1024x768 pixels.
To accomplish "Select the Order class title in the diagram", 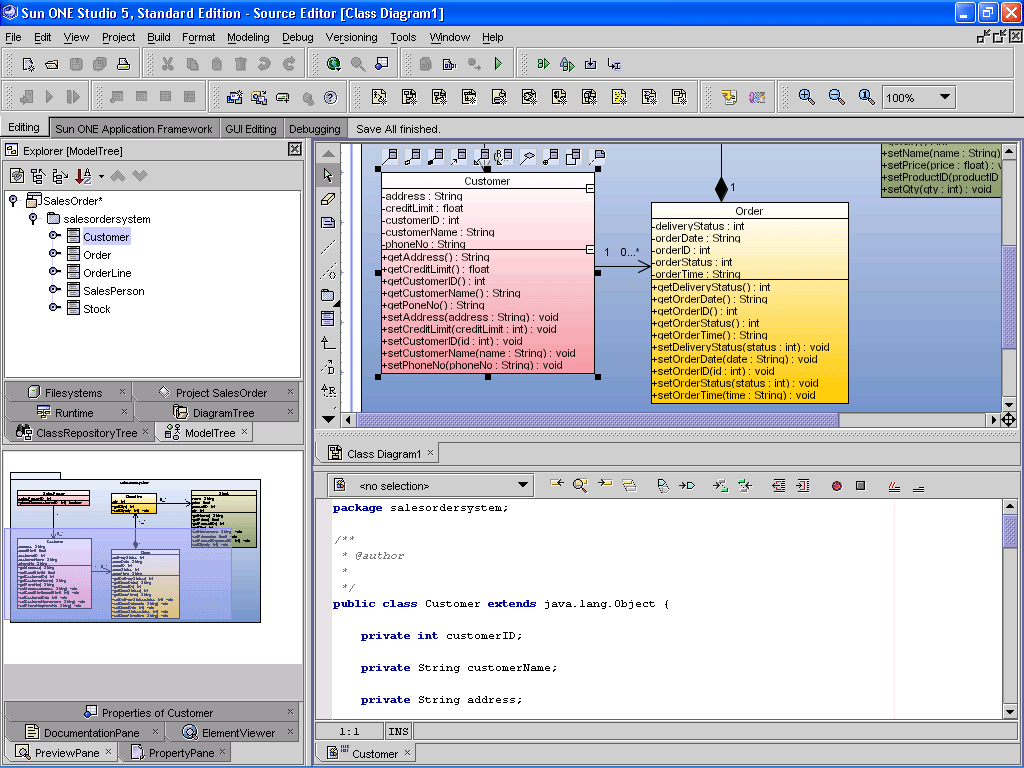I will click(749, 211).
